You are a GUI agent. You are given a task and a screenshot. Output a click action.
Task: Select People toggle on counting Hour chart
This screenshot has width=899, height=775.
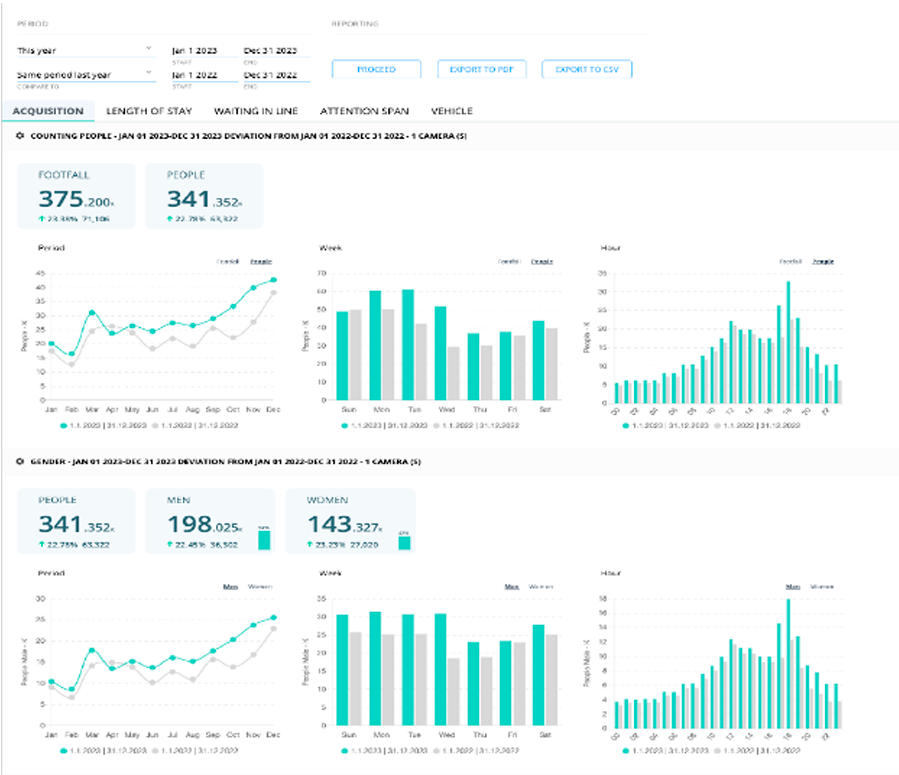[823, 261]
